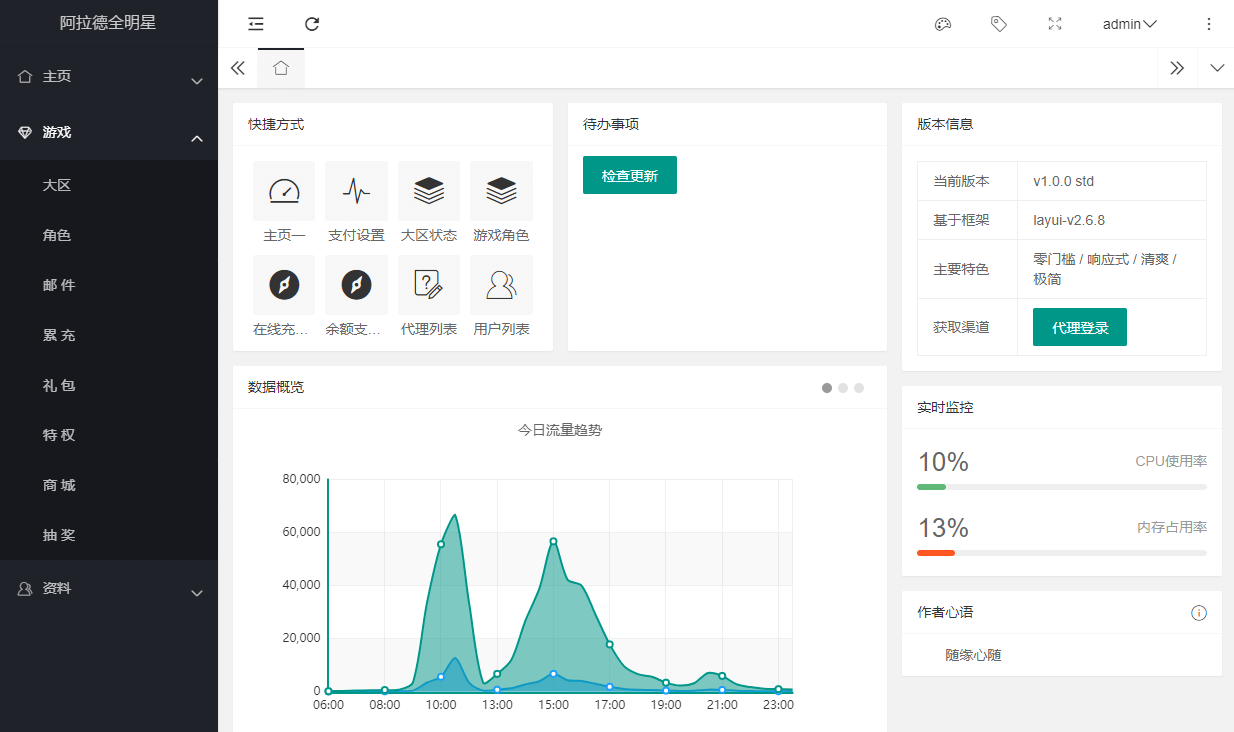Open 大区 in the sidebar
The height and width of the screenshot is (732, 1234).
[x=109, y=185]
